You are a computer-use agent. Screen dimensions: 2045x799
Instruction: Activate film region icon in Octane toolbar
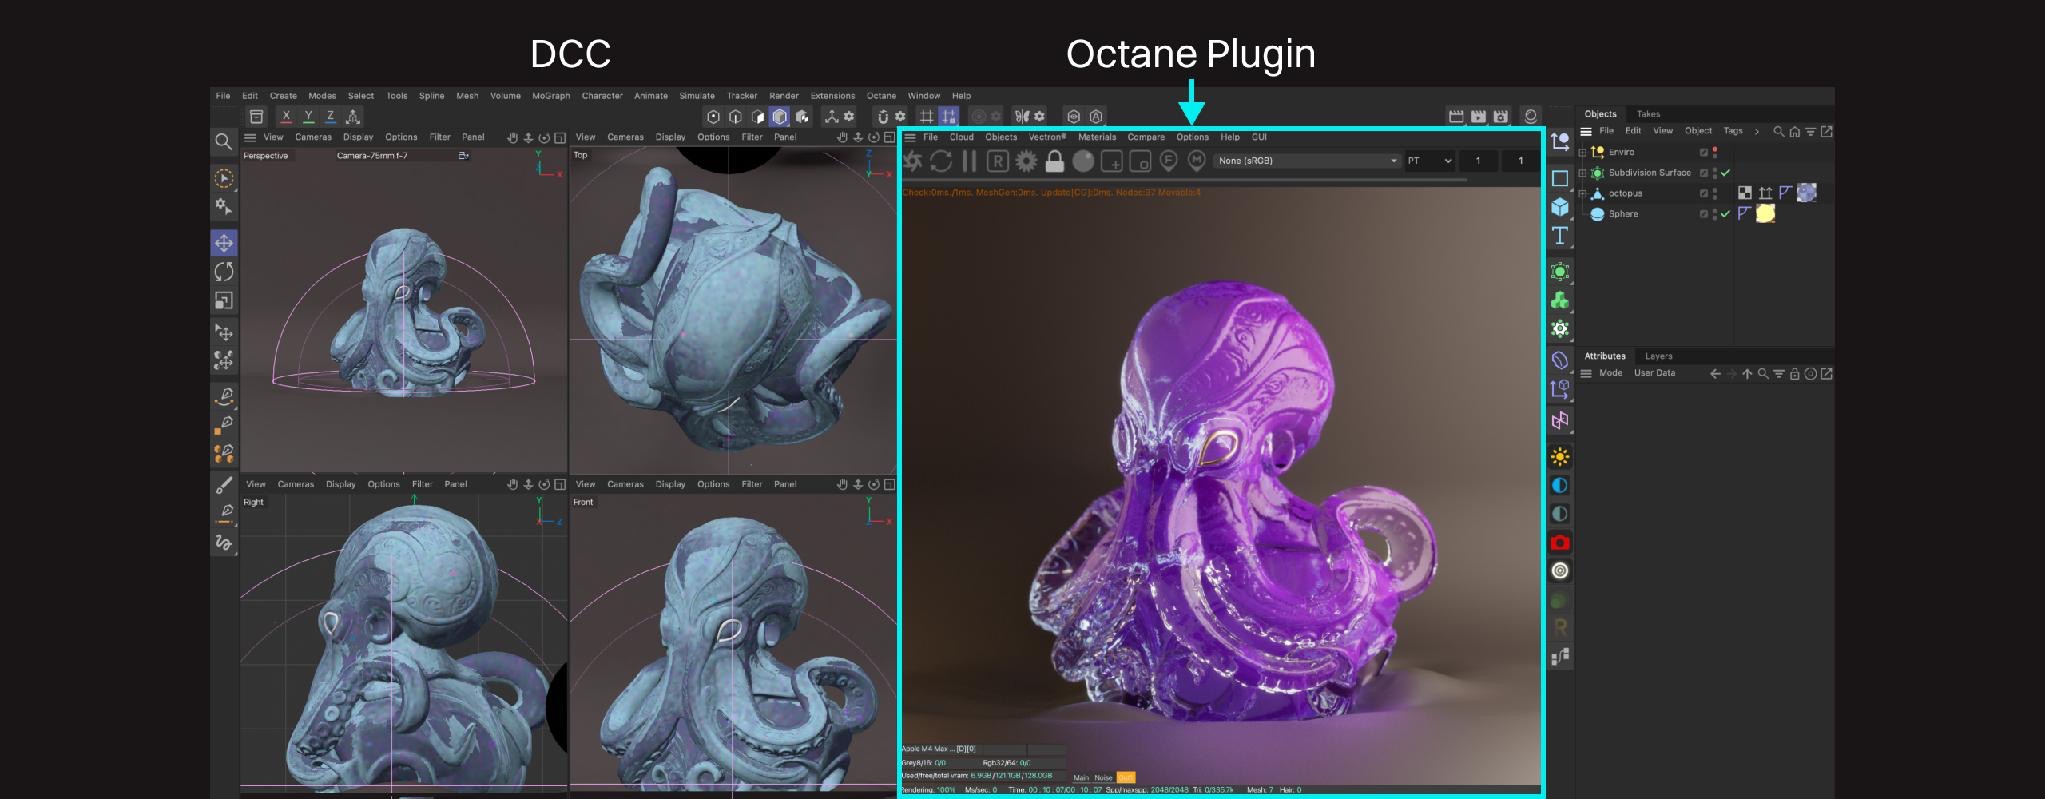pos(1140,161)
